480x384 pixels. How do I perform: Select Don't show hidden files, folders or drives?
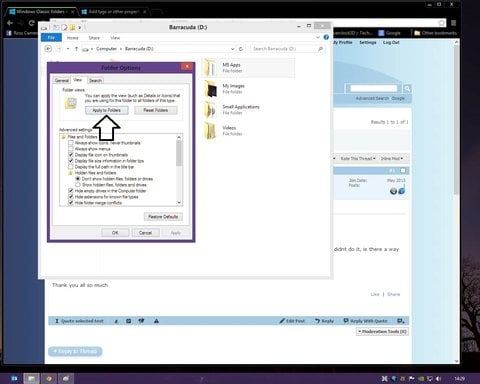[78, 179]
